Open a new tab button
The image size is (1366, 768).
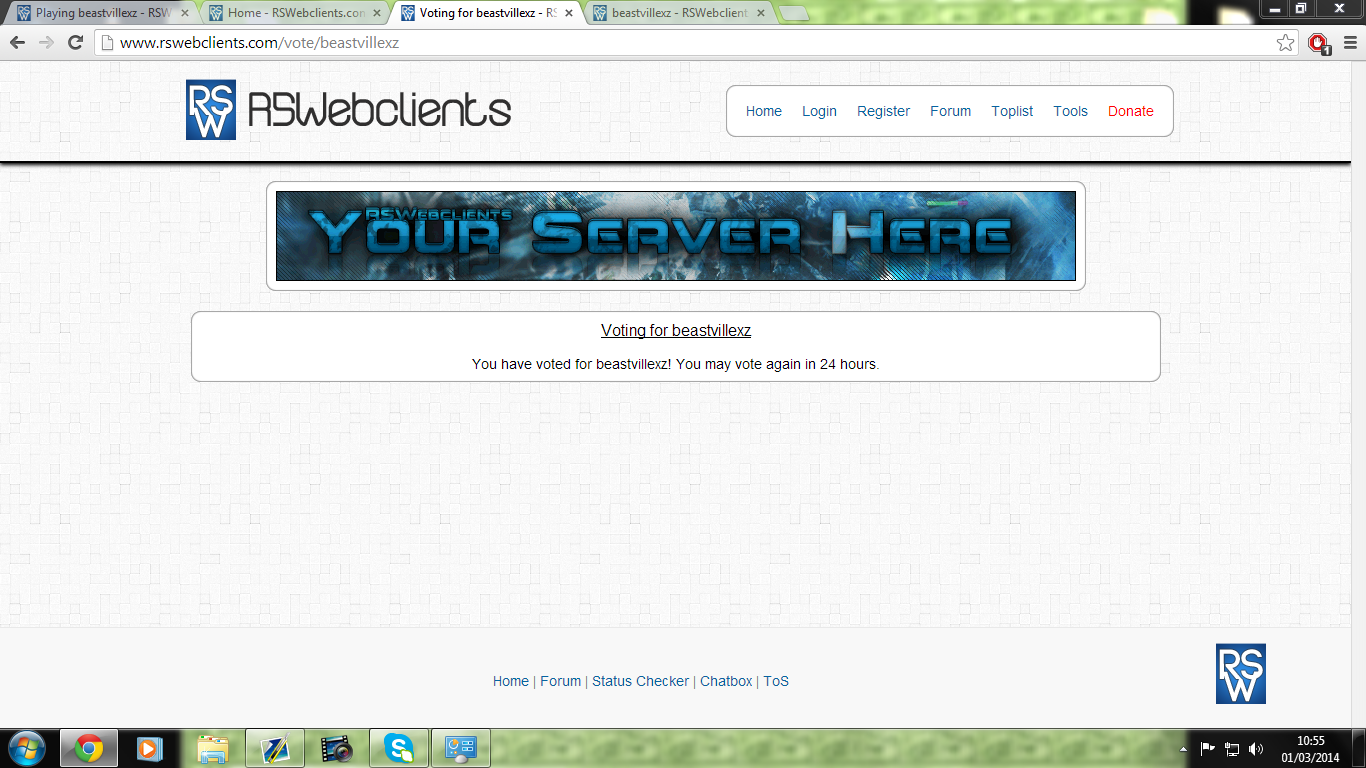click(794, 13)
